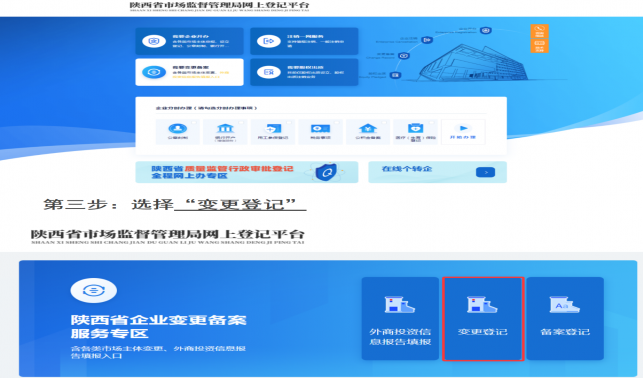Click the top platform title logo

pos(219,6)
